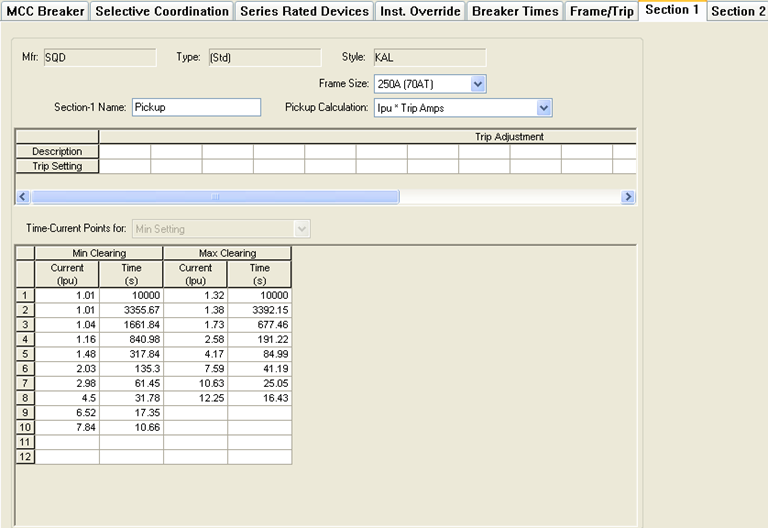Click the first Description cell in Trip Adjustment
768x528 pixels.
[124, 152]
